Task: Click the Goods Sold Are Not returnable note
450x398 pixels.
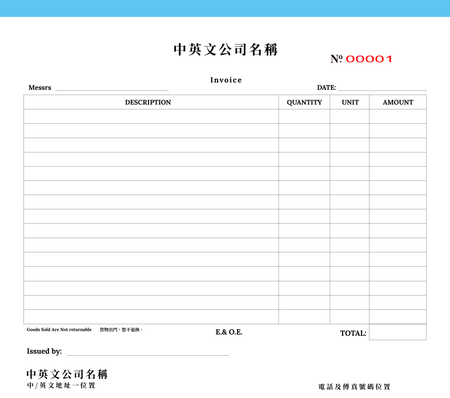Action: click(59, 330)
